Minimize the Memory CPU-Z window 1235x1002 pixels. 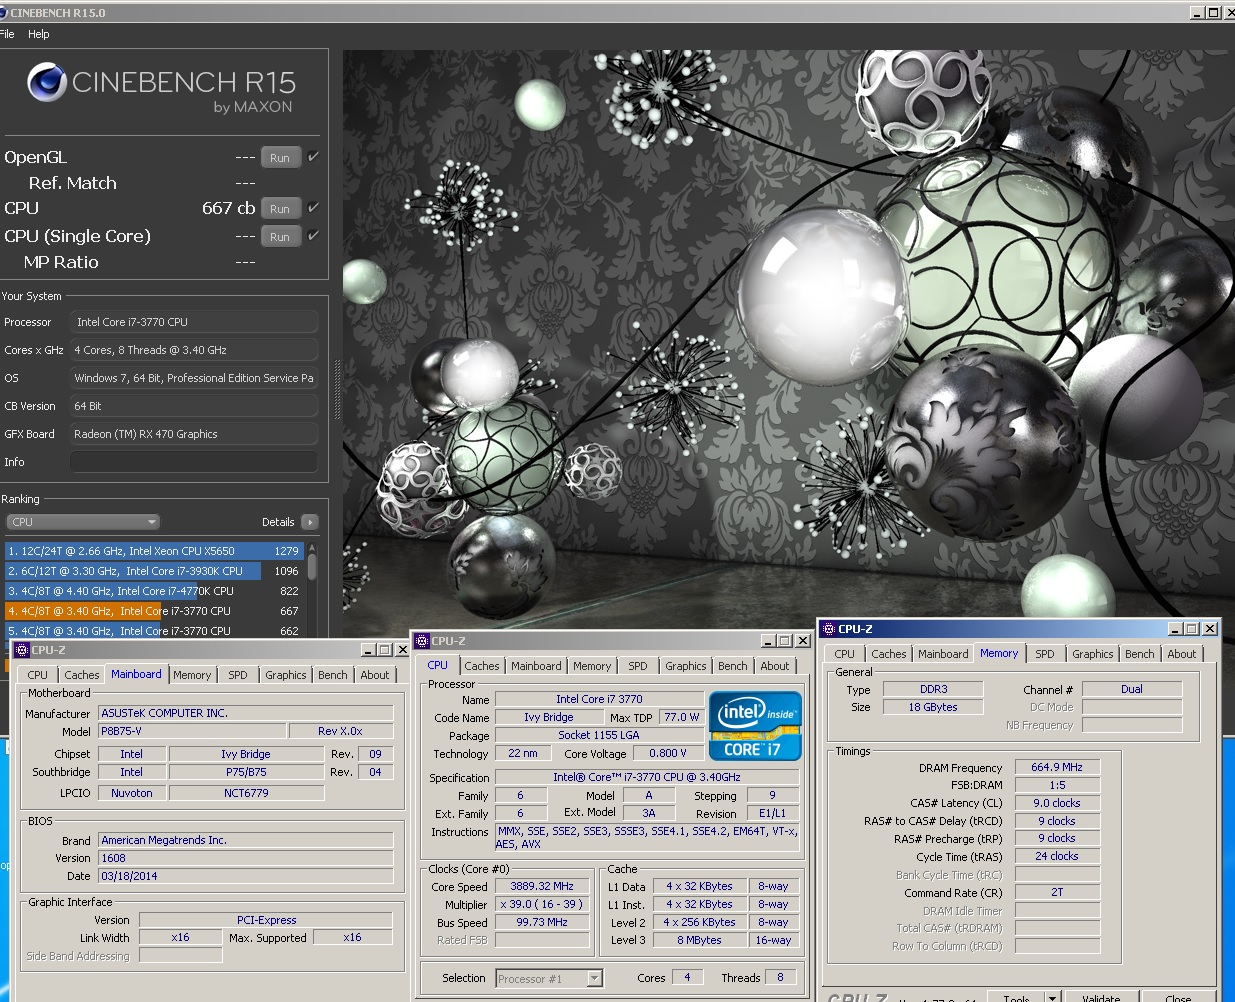point(1176,629)
